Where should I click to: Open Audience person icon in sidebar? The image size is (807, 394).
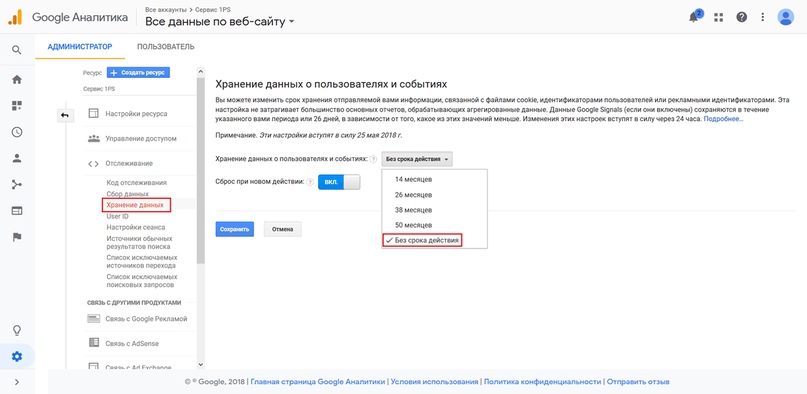pyautogui.click(x=17, y=158)
